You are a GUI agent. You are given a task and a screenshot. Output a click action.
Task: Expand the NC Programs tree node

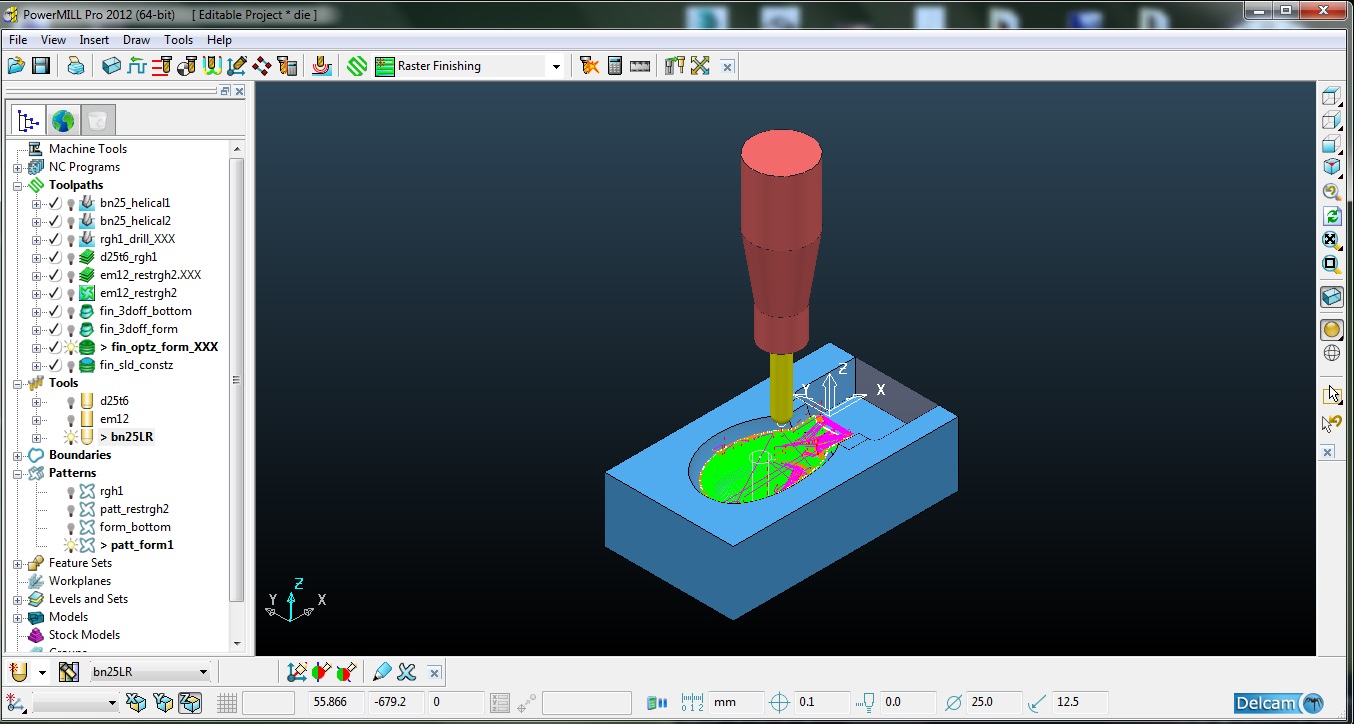18,167
